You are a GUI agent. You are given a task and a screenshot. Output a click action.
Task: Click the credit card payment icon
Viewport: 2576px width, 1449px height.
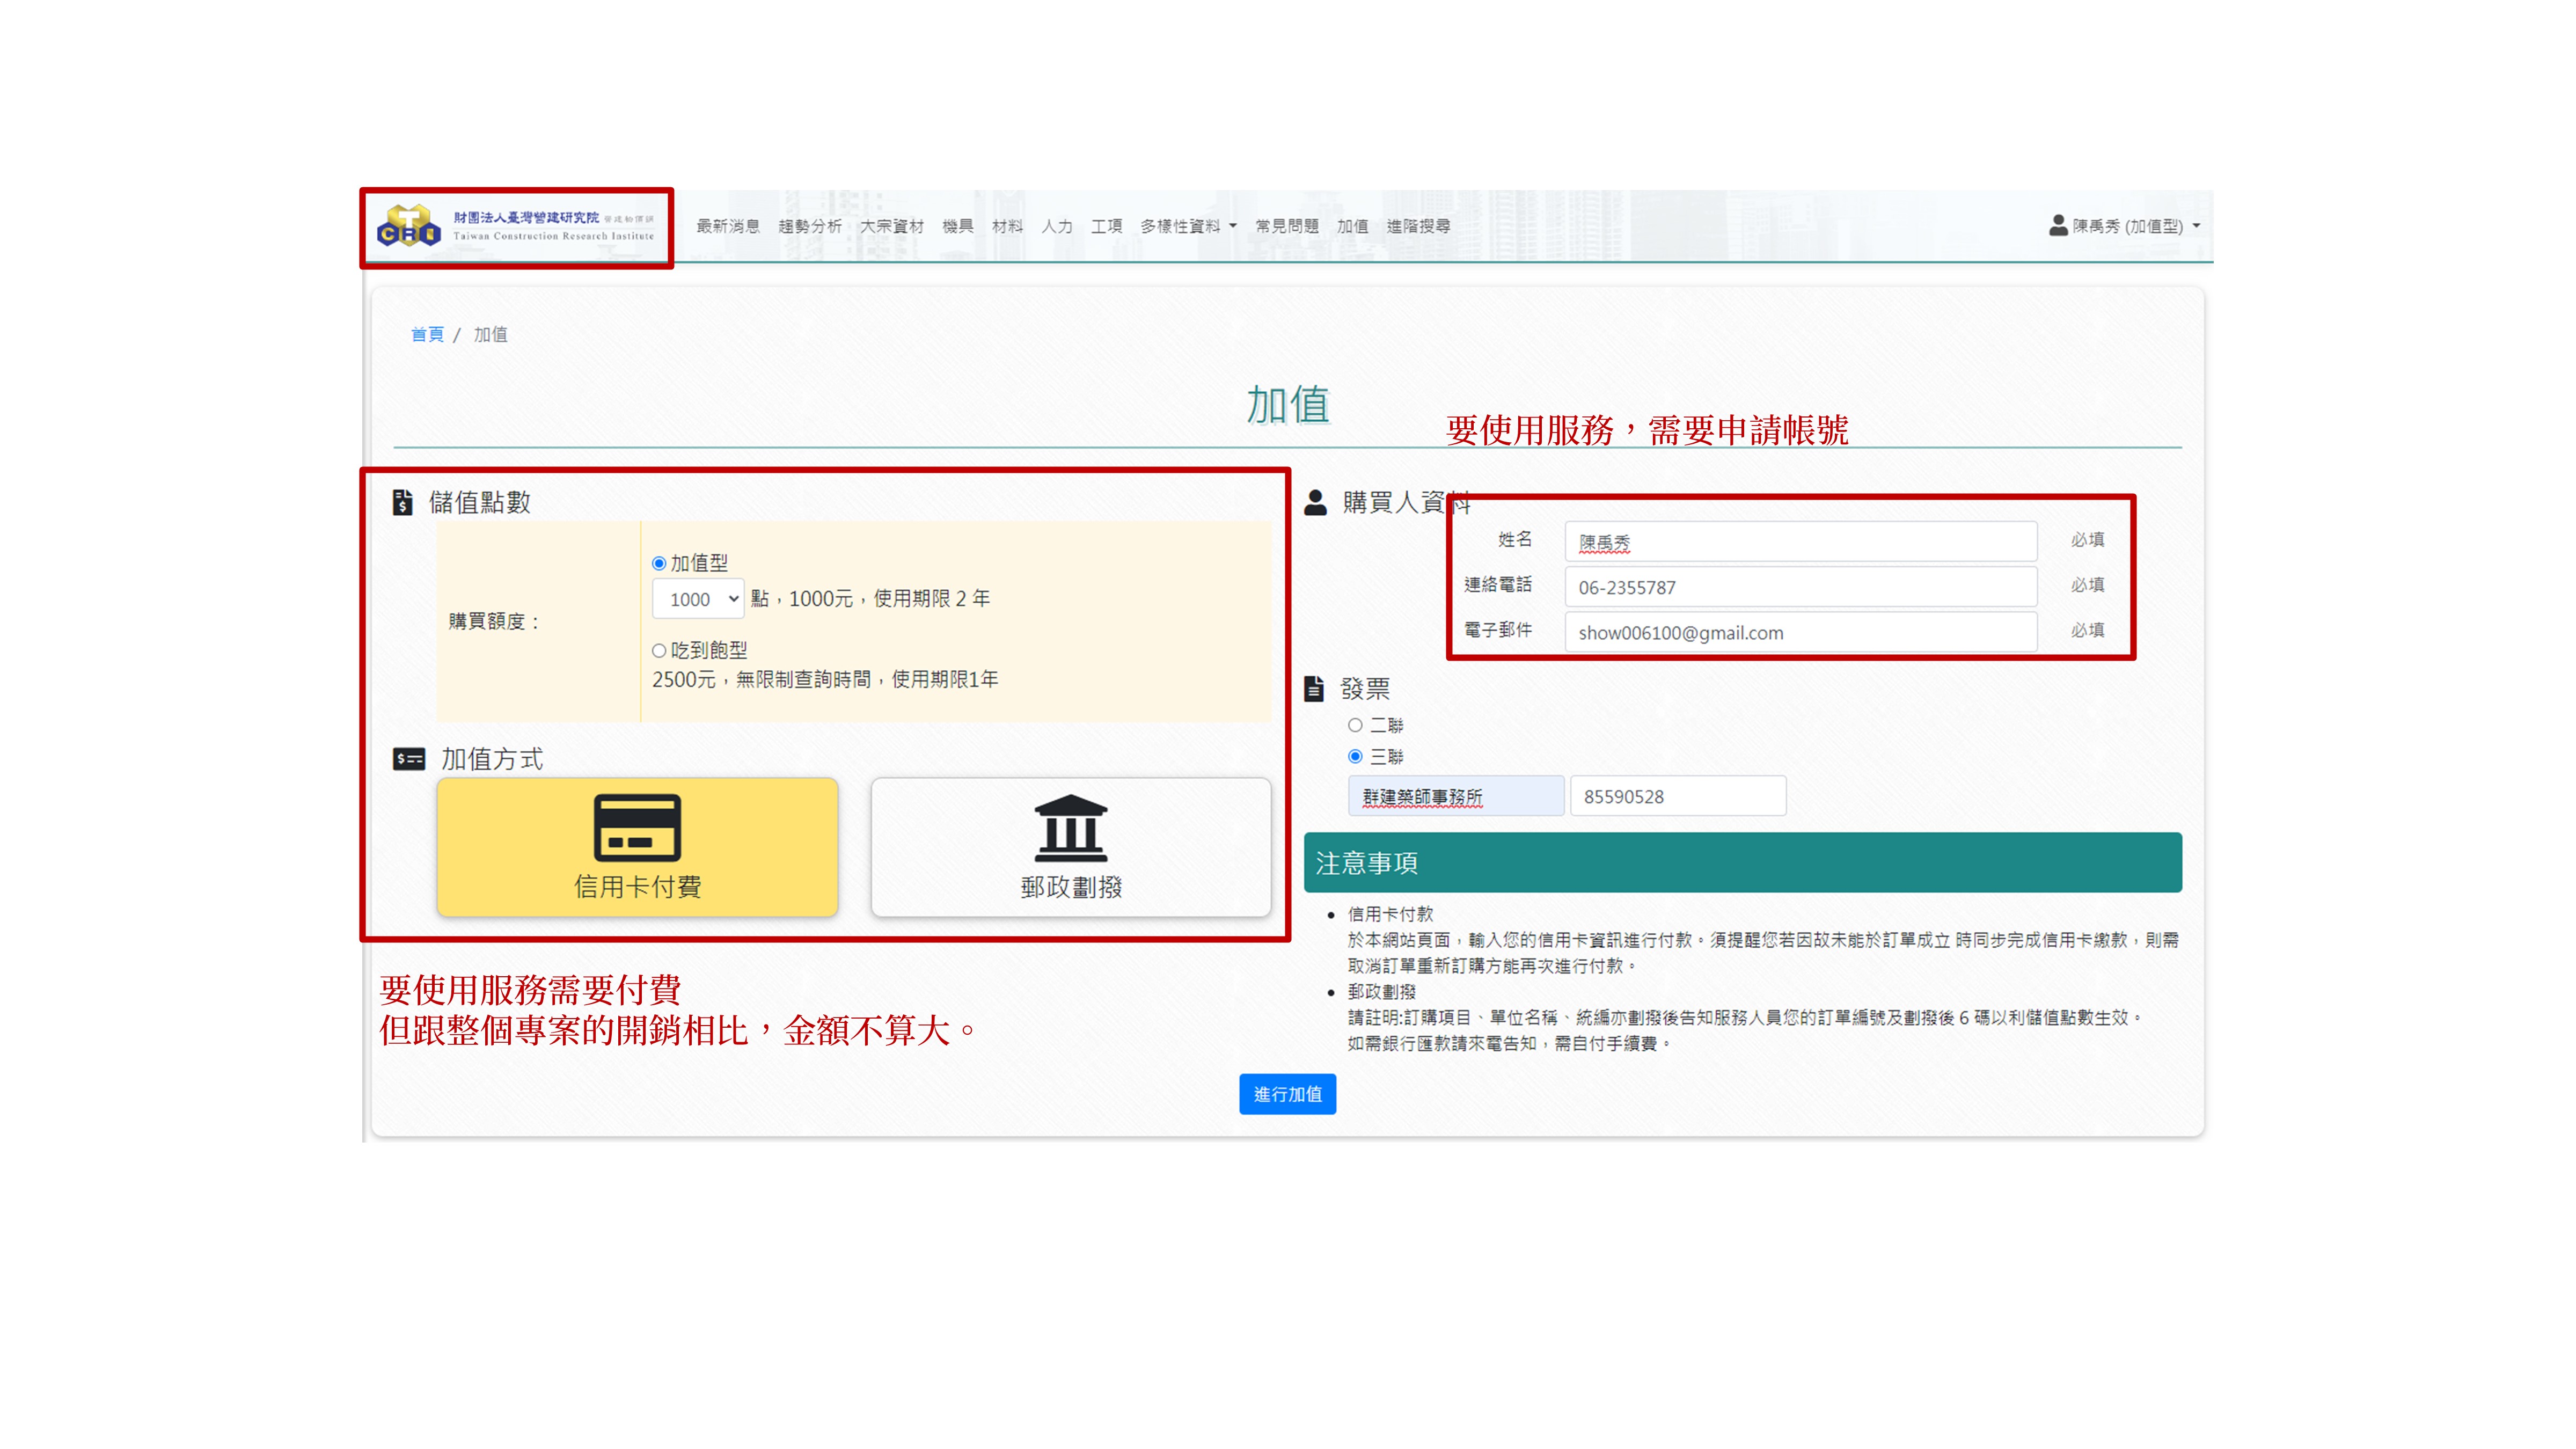click(637, 828)
